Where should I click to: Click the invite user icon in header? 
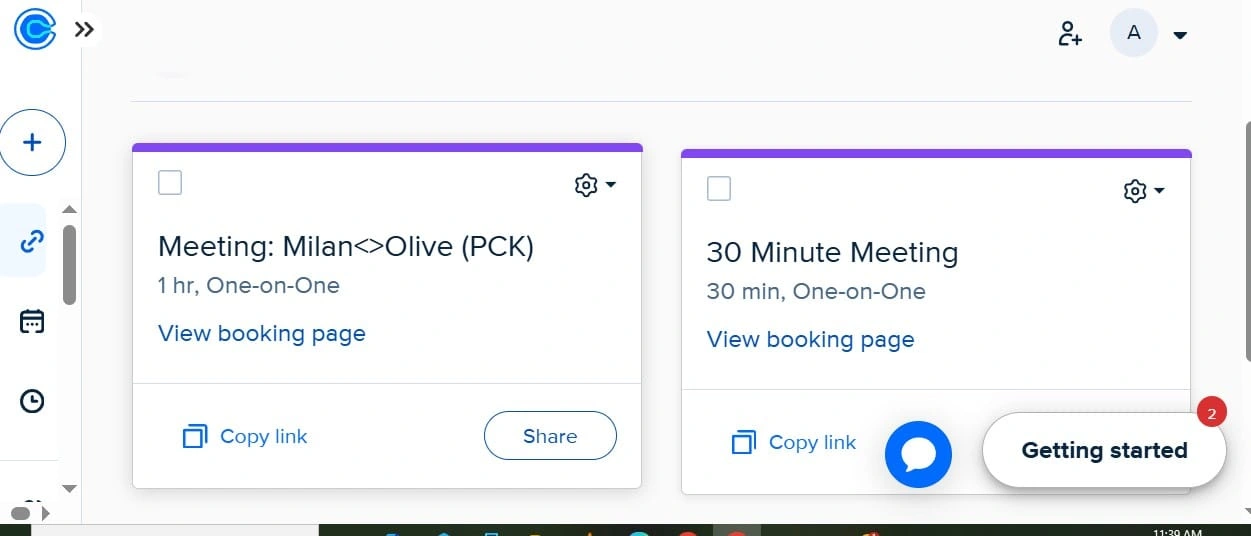tap(1070, 34)
